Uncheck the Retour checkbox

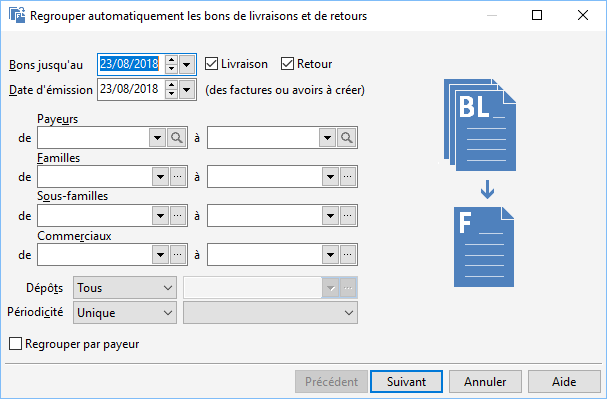[287, 63]
